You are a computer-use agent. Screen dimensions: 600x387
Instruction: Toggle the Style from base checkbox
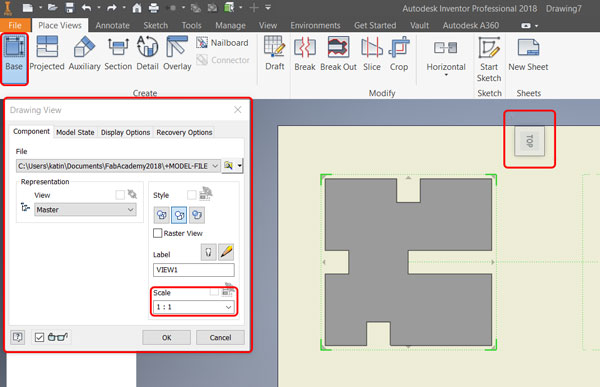(x=191, y=195)
